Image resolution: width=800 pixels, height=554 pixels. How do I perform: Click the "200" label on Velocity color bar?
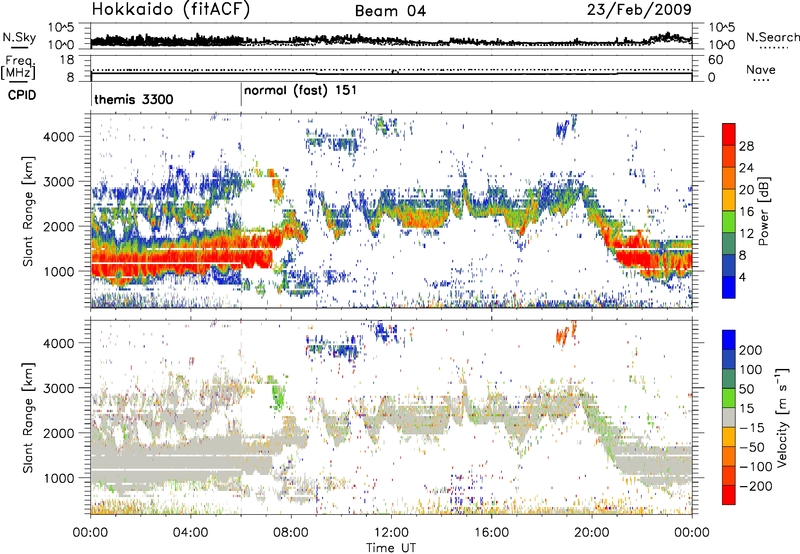pyautogui.click(x=751, y=350)
